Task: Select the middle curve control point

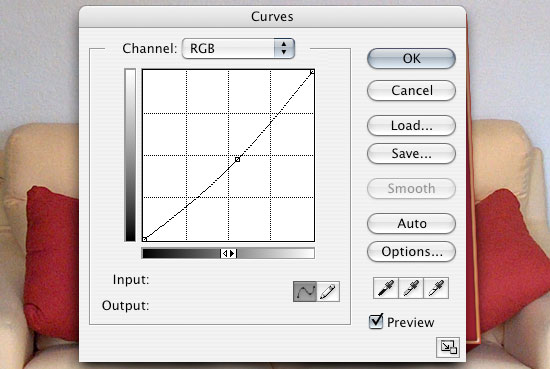Action: (237, 159)
